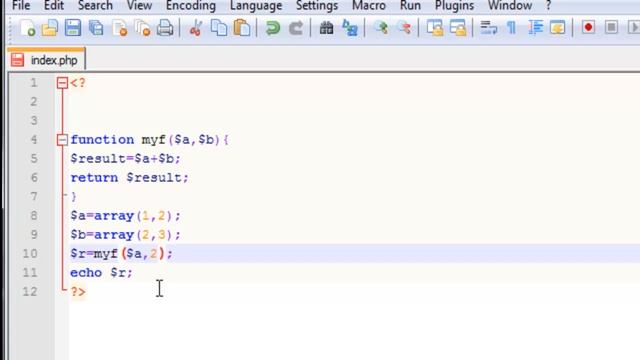The height and width of the screenshot is (360, 640).
Task: Save all files with Save All icon
Action: pyautogui.click(x=96, y=28)
